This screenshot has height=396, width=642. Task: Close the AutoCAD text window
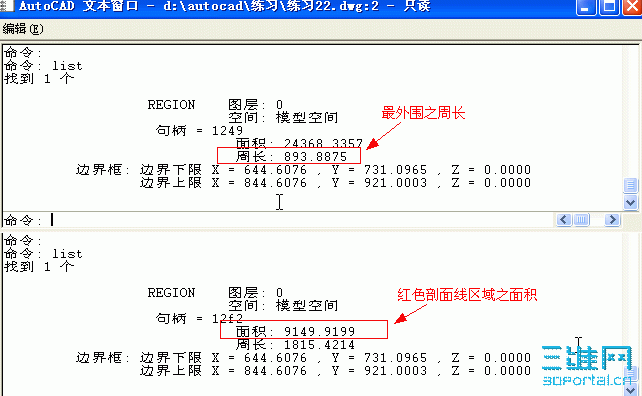(x=632, y=7)
